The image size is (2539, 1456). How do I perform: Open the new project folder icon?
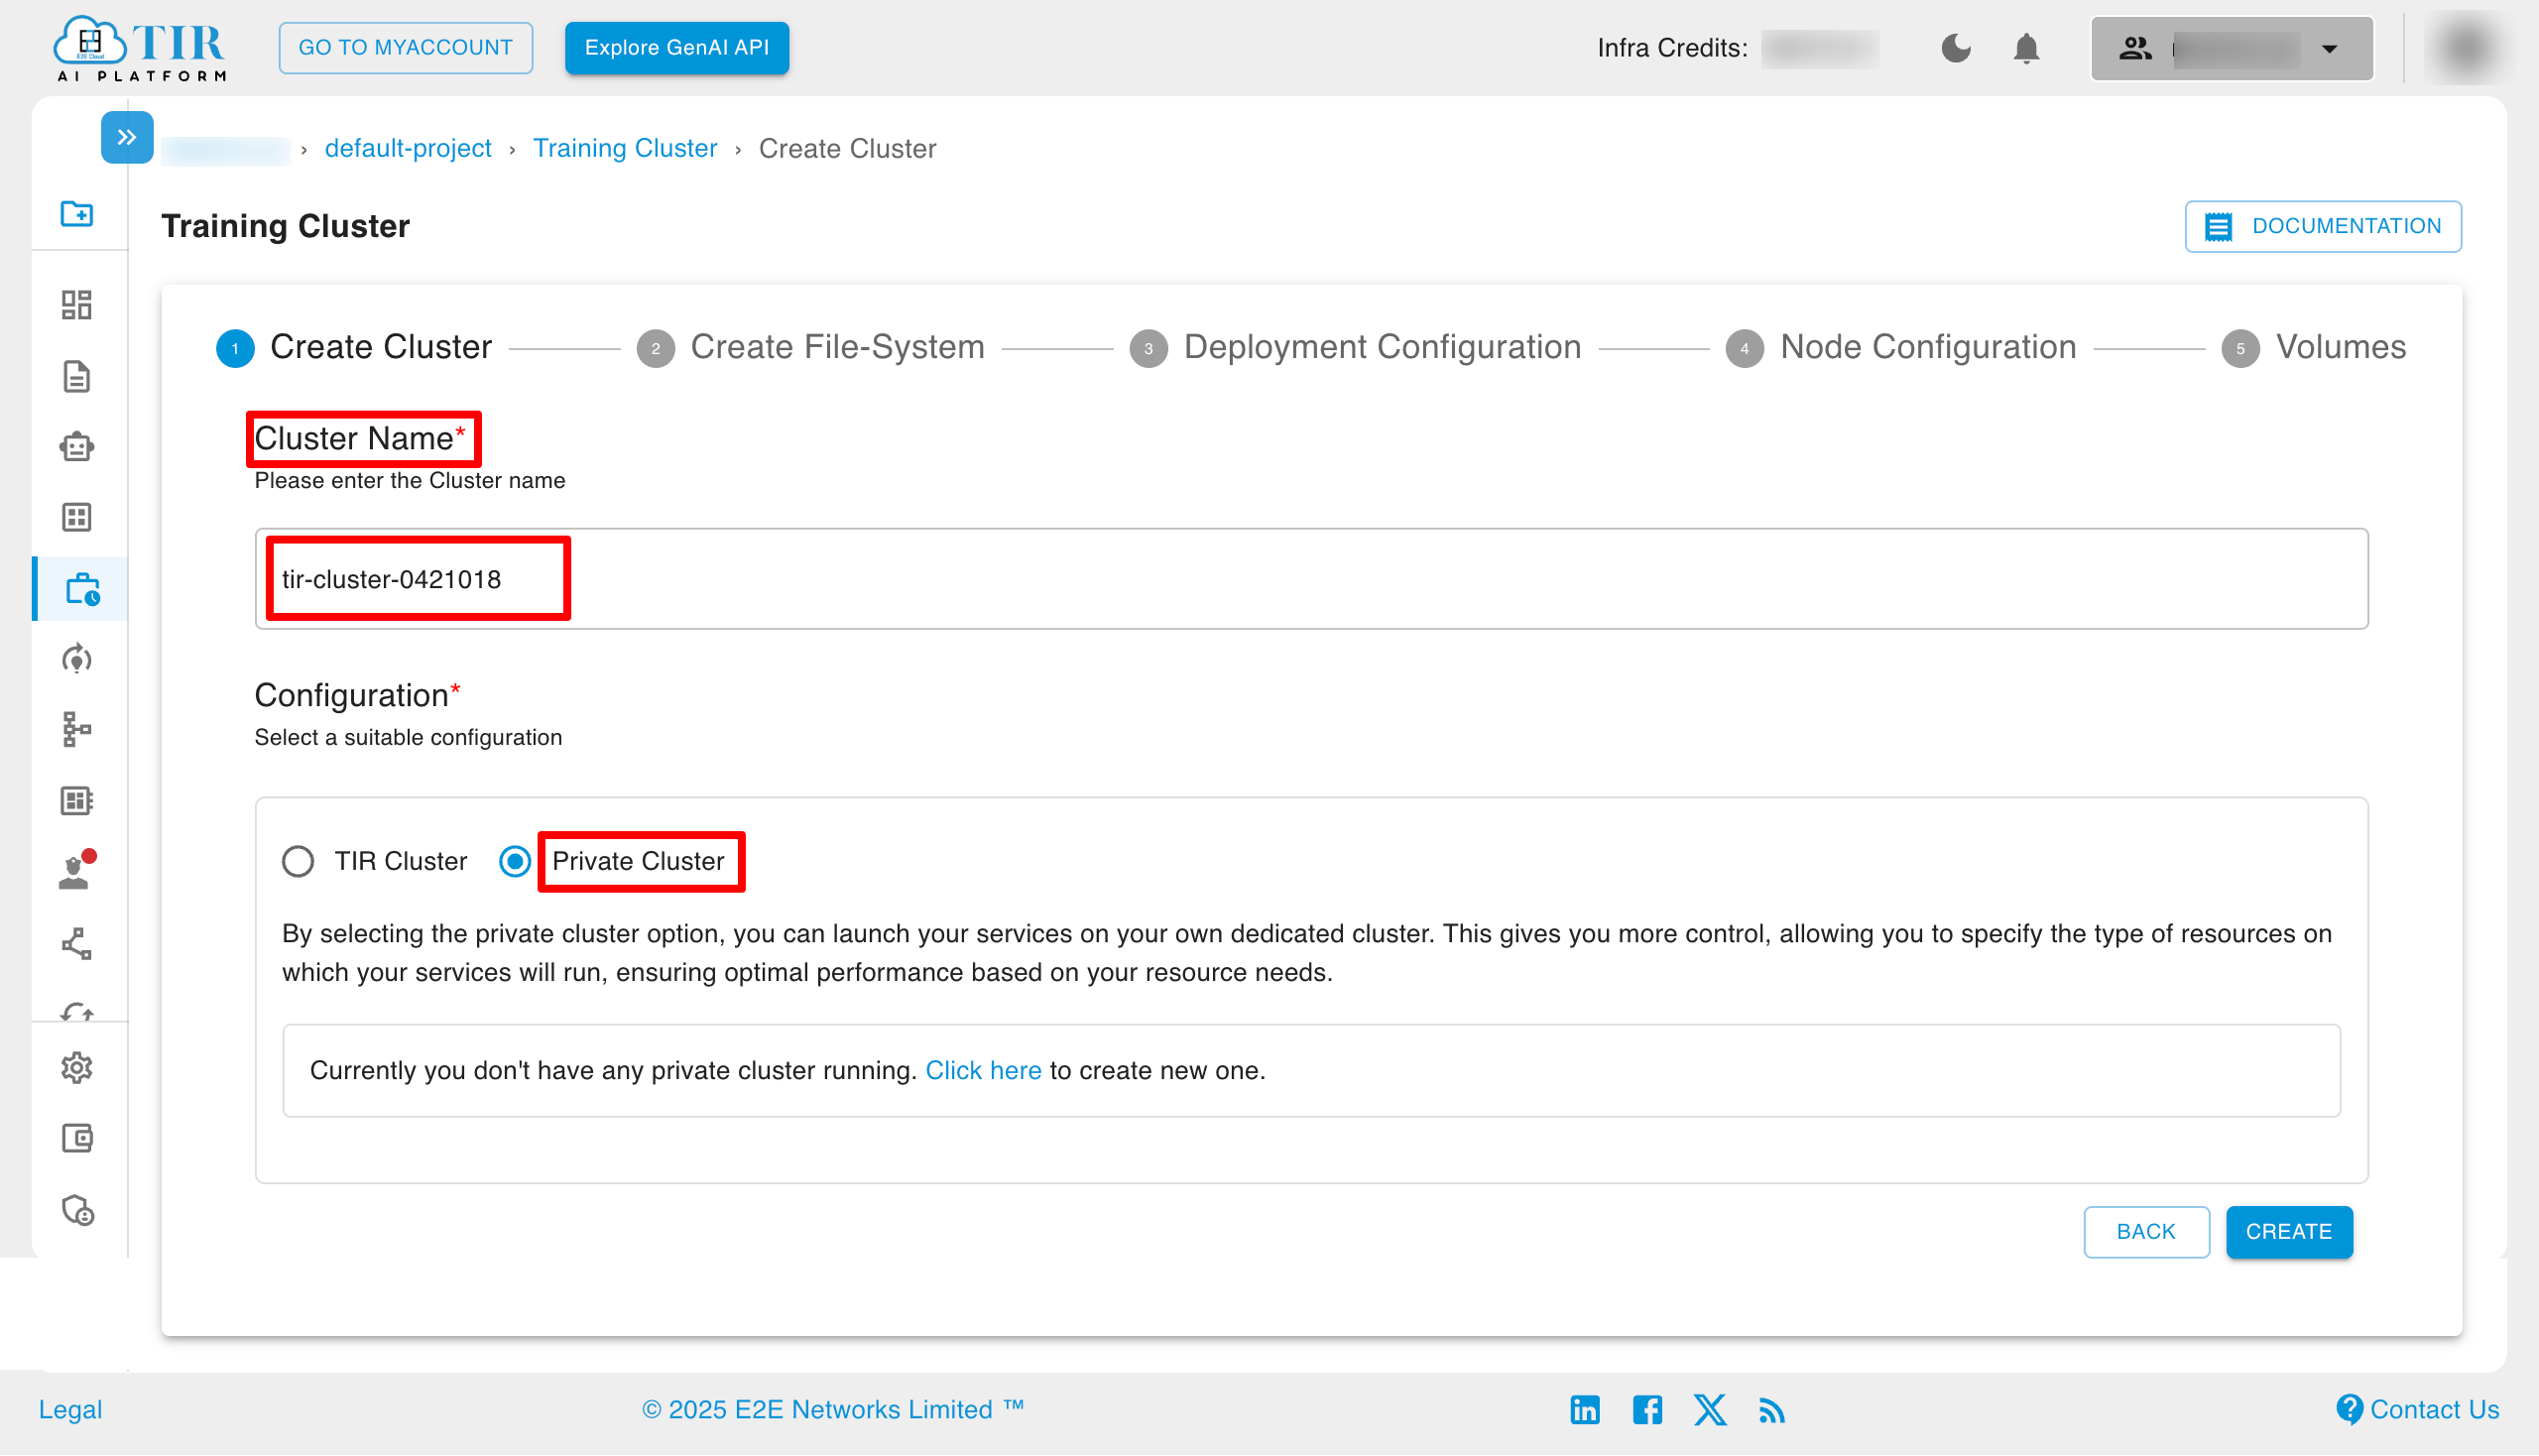point(77,213)
